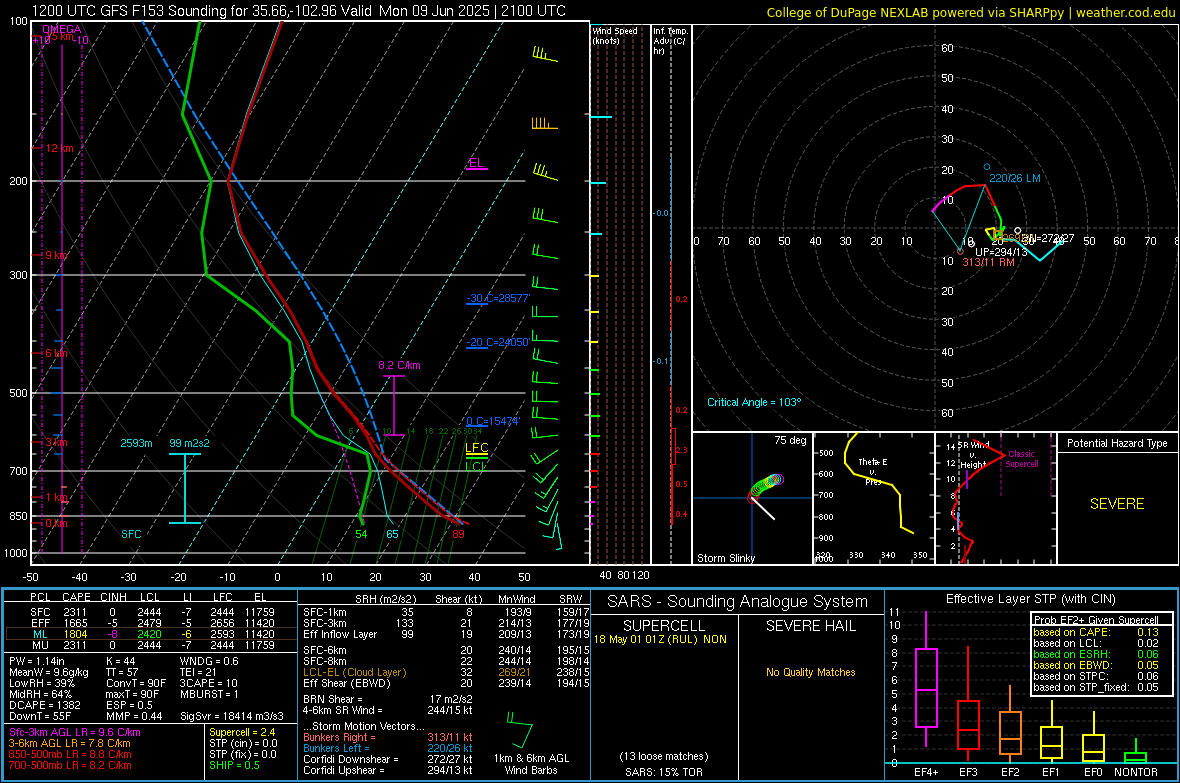Click the 0 C=15474' freezing level label
The height and width of the screenshot is (783, 1180).
point(493,422)
